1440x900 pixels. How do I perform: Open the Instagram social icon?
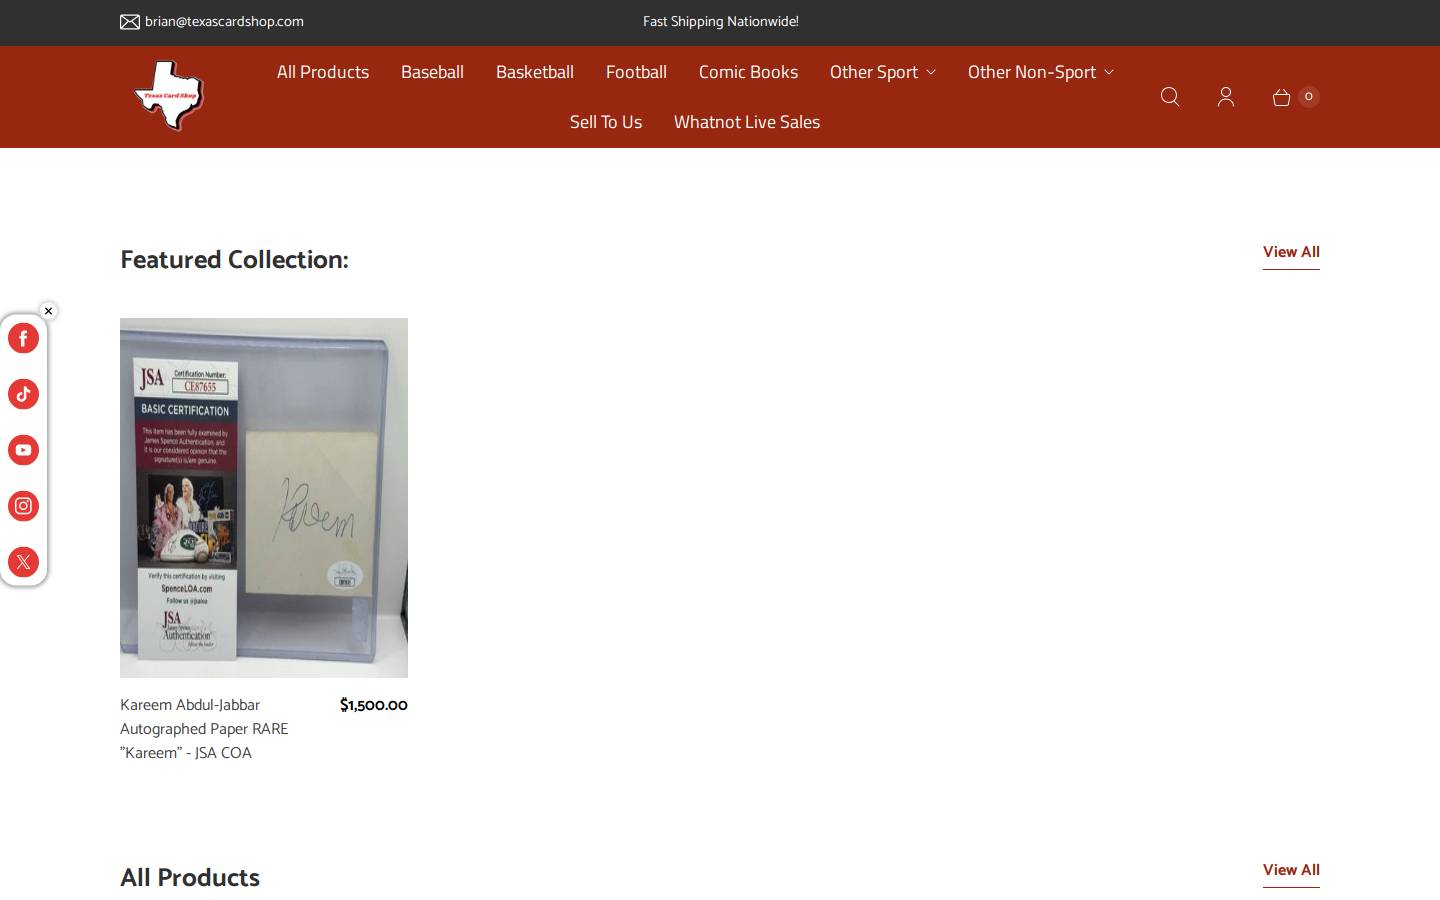click(x=23, y=506)
